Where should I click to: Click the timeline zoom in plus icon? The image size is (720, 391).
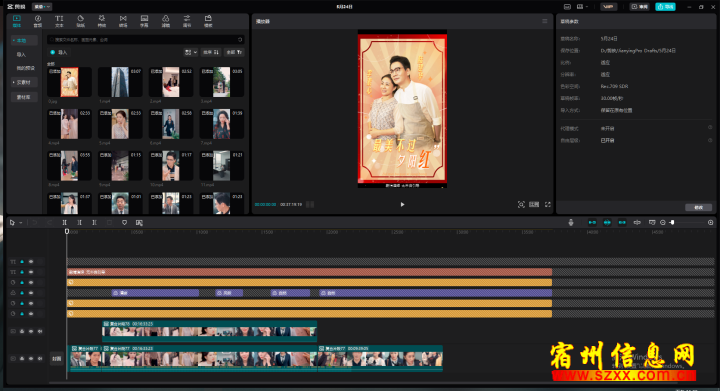pyautogui.click(x=710, y=223)
